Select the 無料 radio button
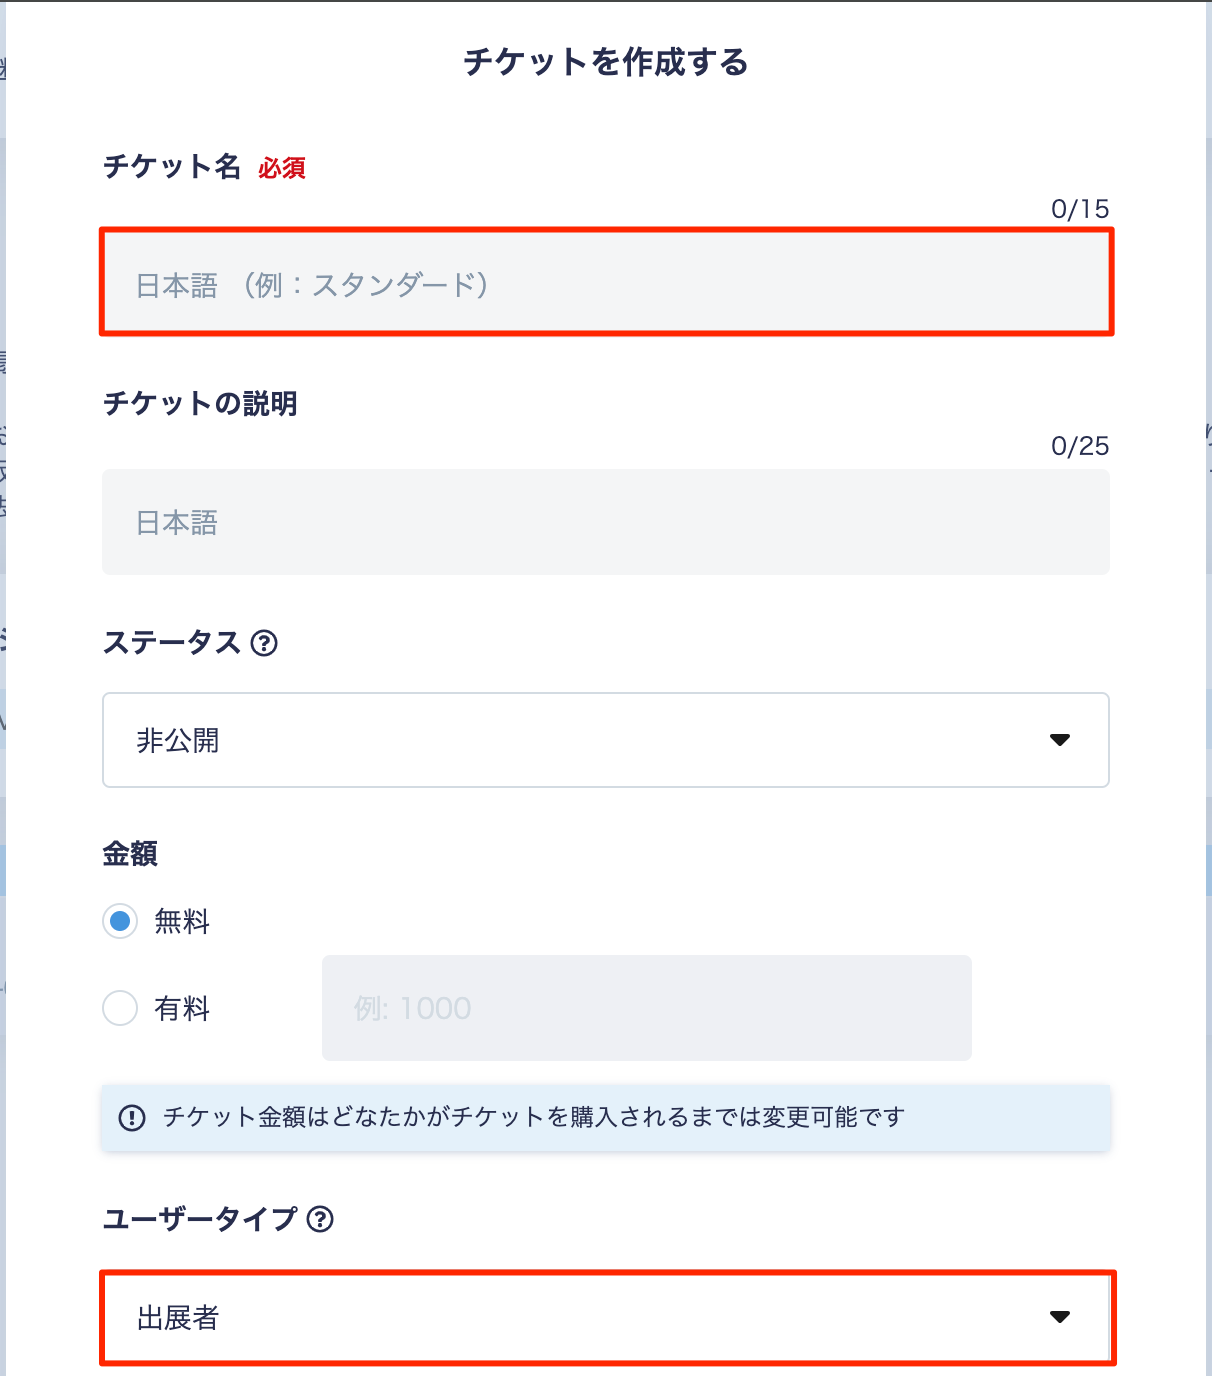Viewport: 1212px width, 1376px height. tap(120, 921)
